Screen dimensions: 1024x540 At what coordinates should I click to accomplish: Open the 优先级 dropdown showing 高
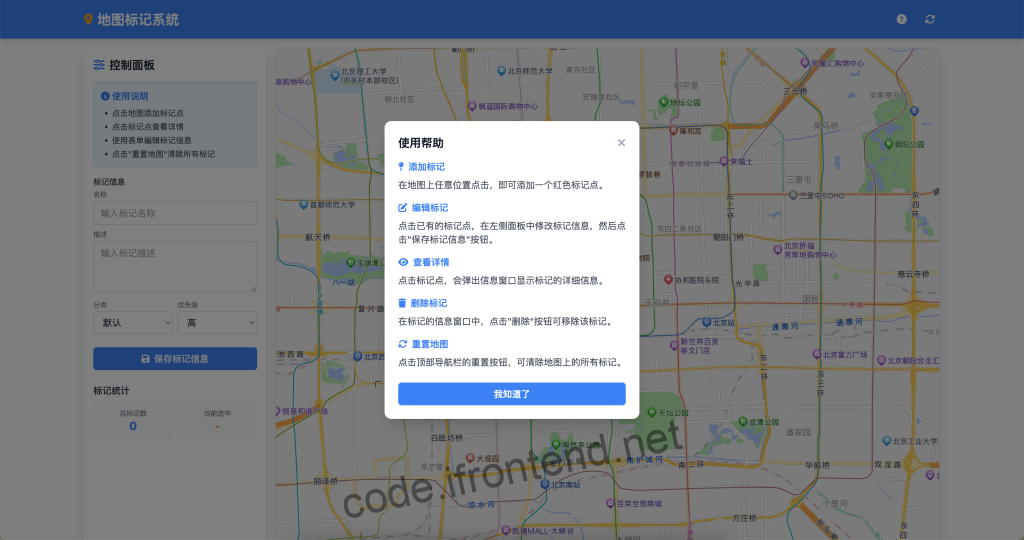(217, 323)
